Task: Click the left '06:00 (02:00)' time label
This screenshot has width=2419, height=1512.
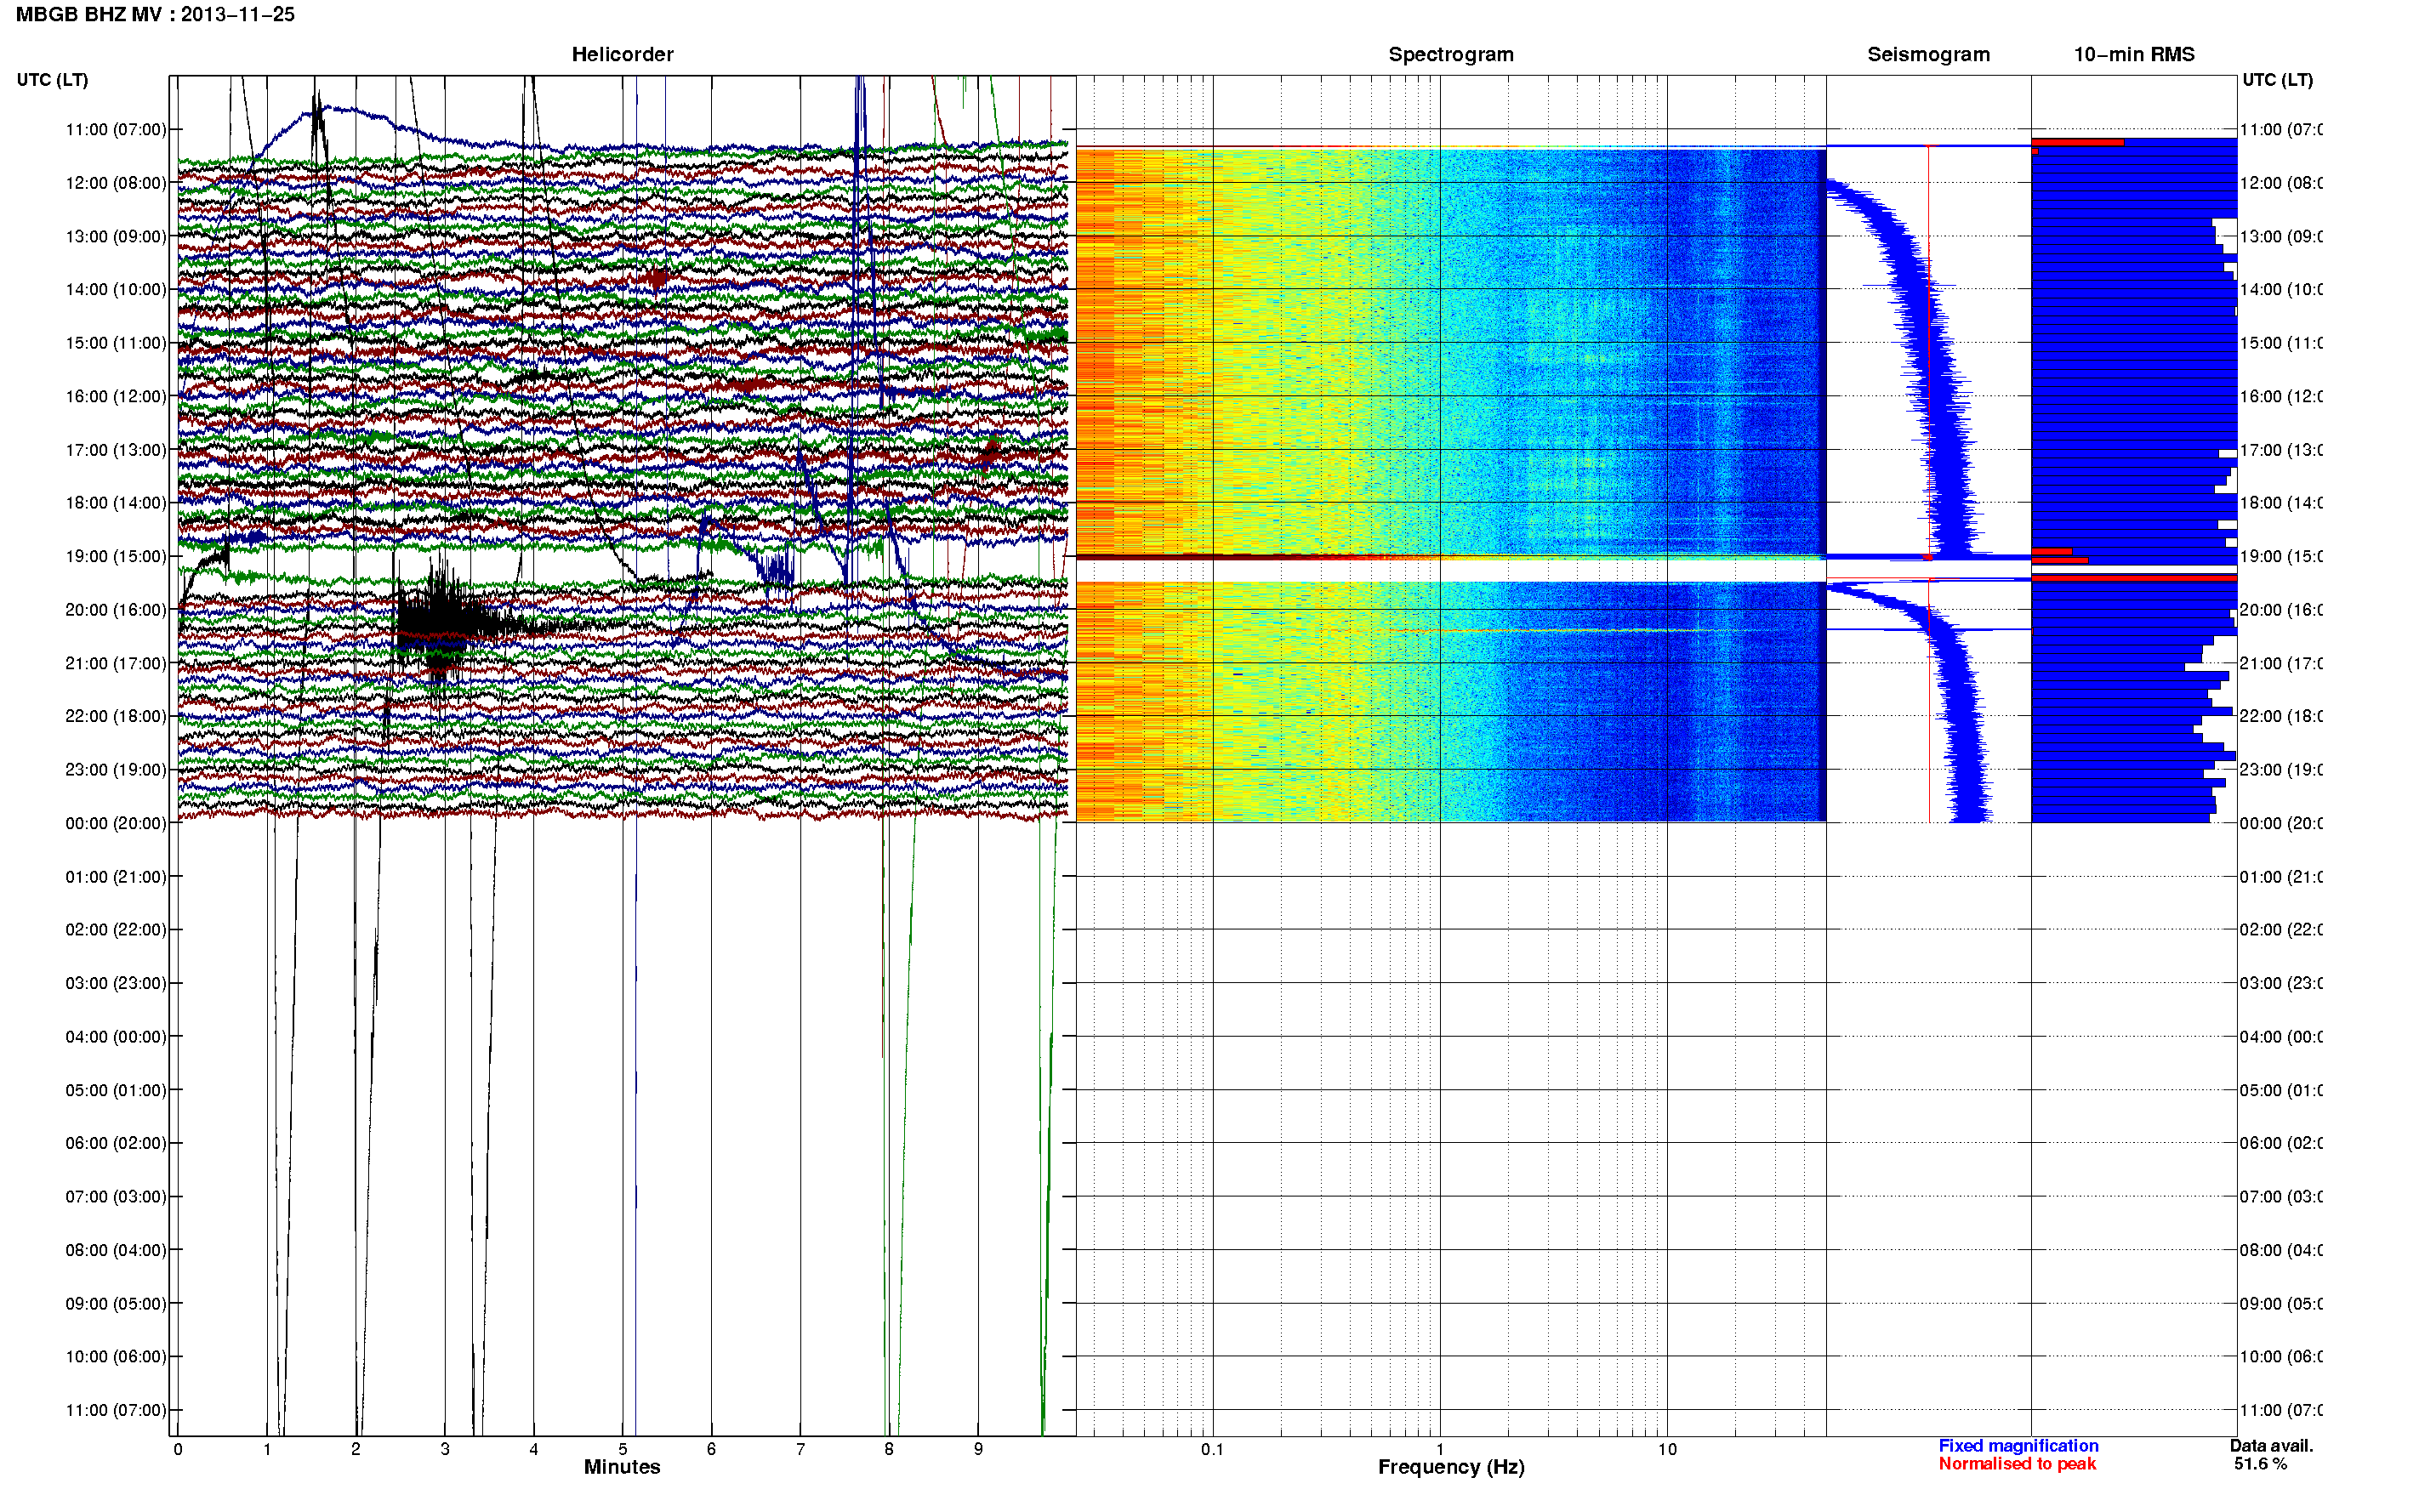Action: click(115, 1143)
